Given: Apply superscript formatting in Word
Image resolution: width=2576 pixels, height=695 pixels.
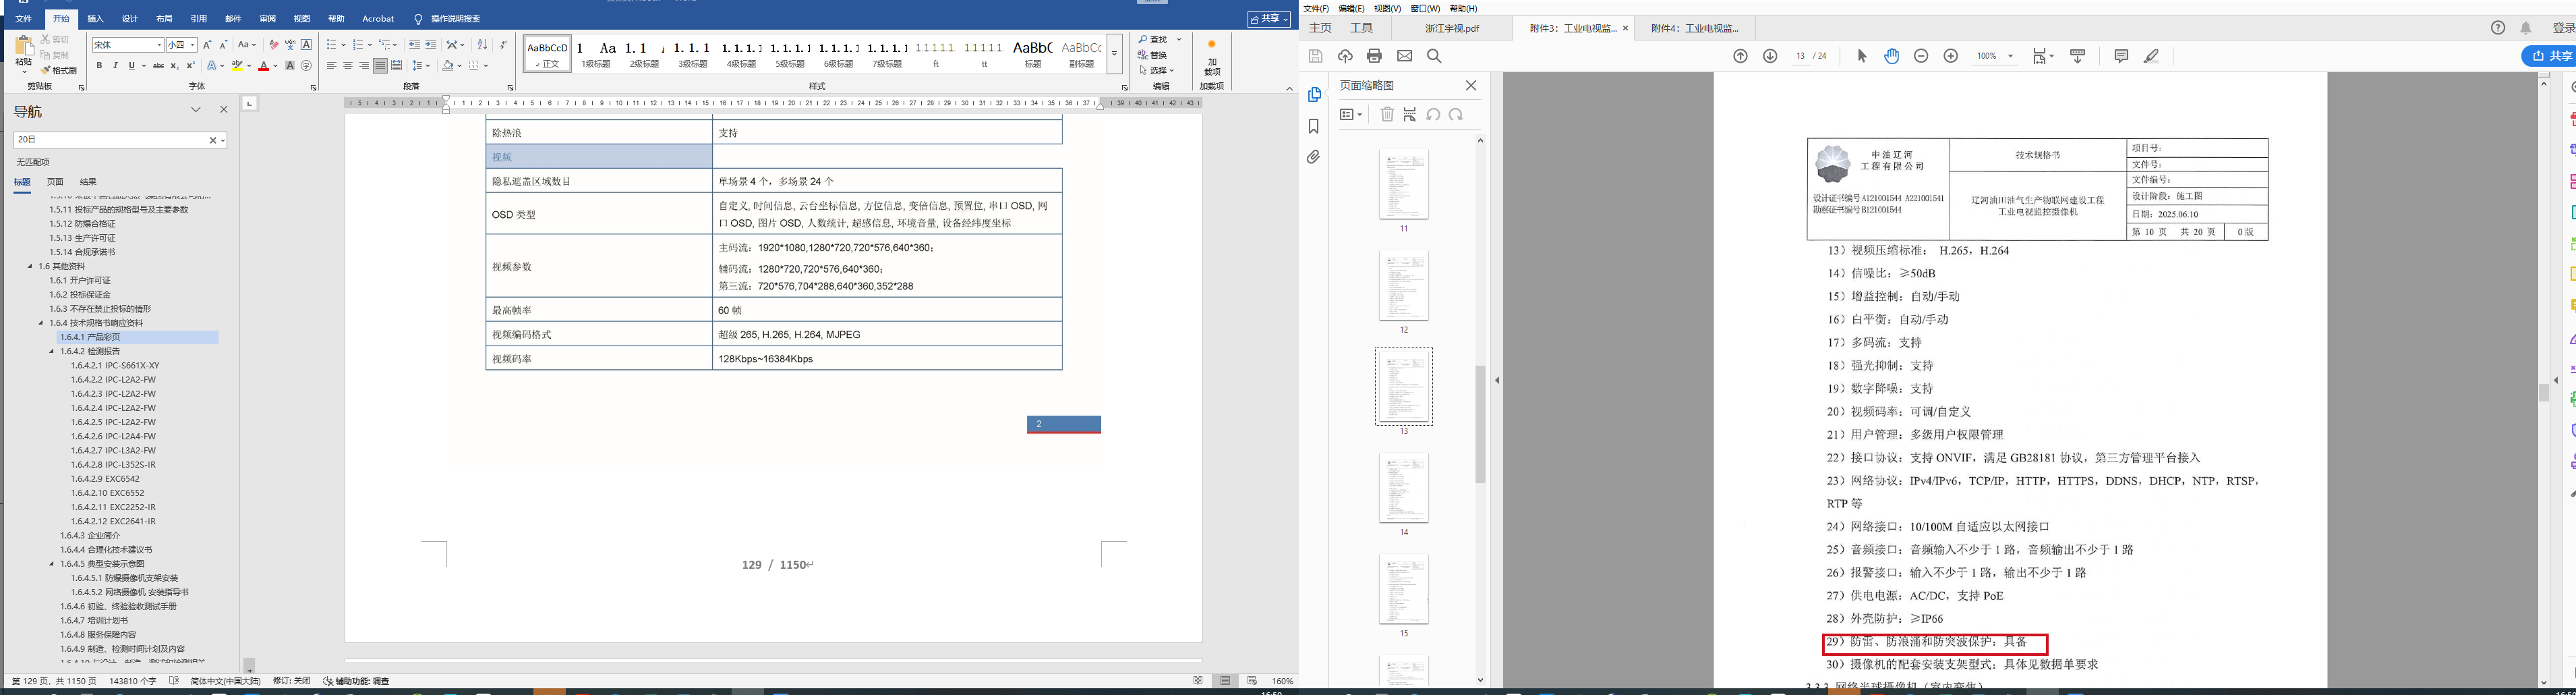Looking at the screenshot, I should [190, 66].
